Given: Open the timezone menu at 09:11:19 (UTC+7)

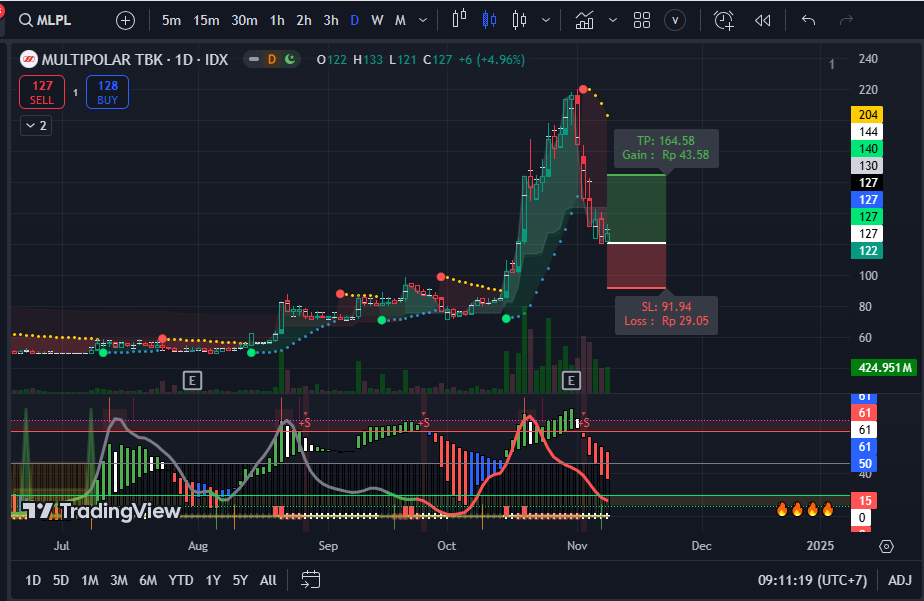Looking at the screenshot, I should [812, 580].
